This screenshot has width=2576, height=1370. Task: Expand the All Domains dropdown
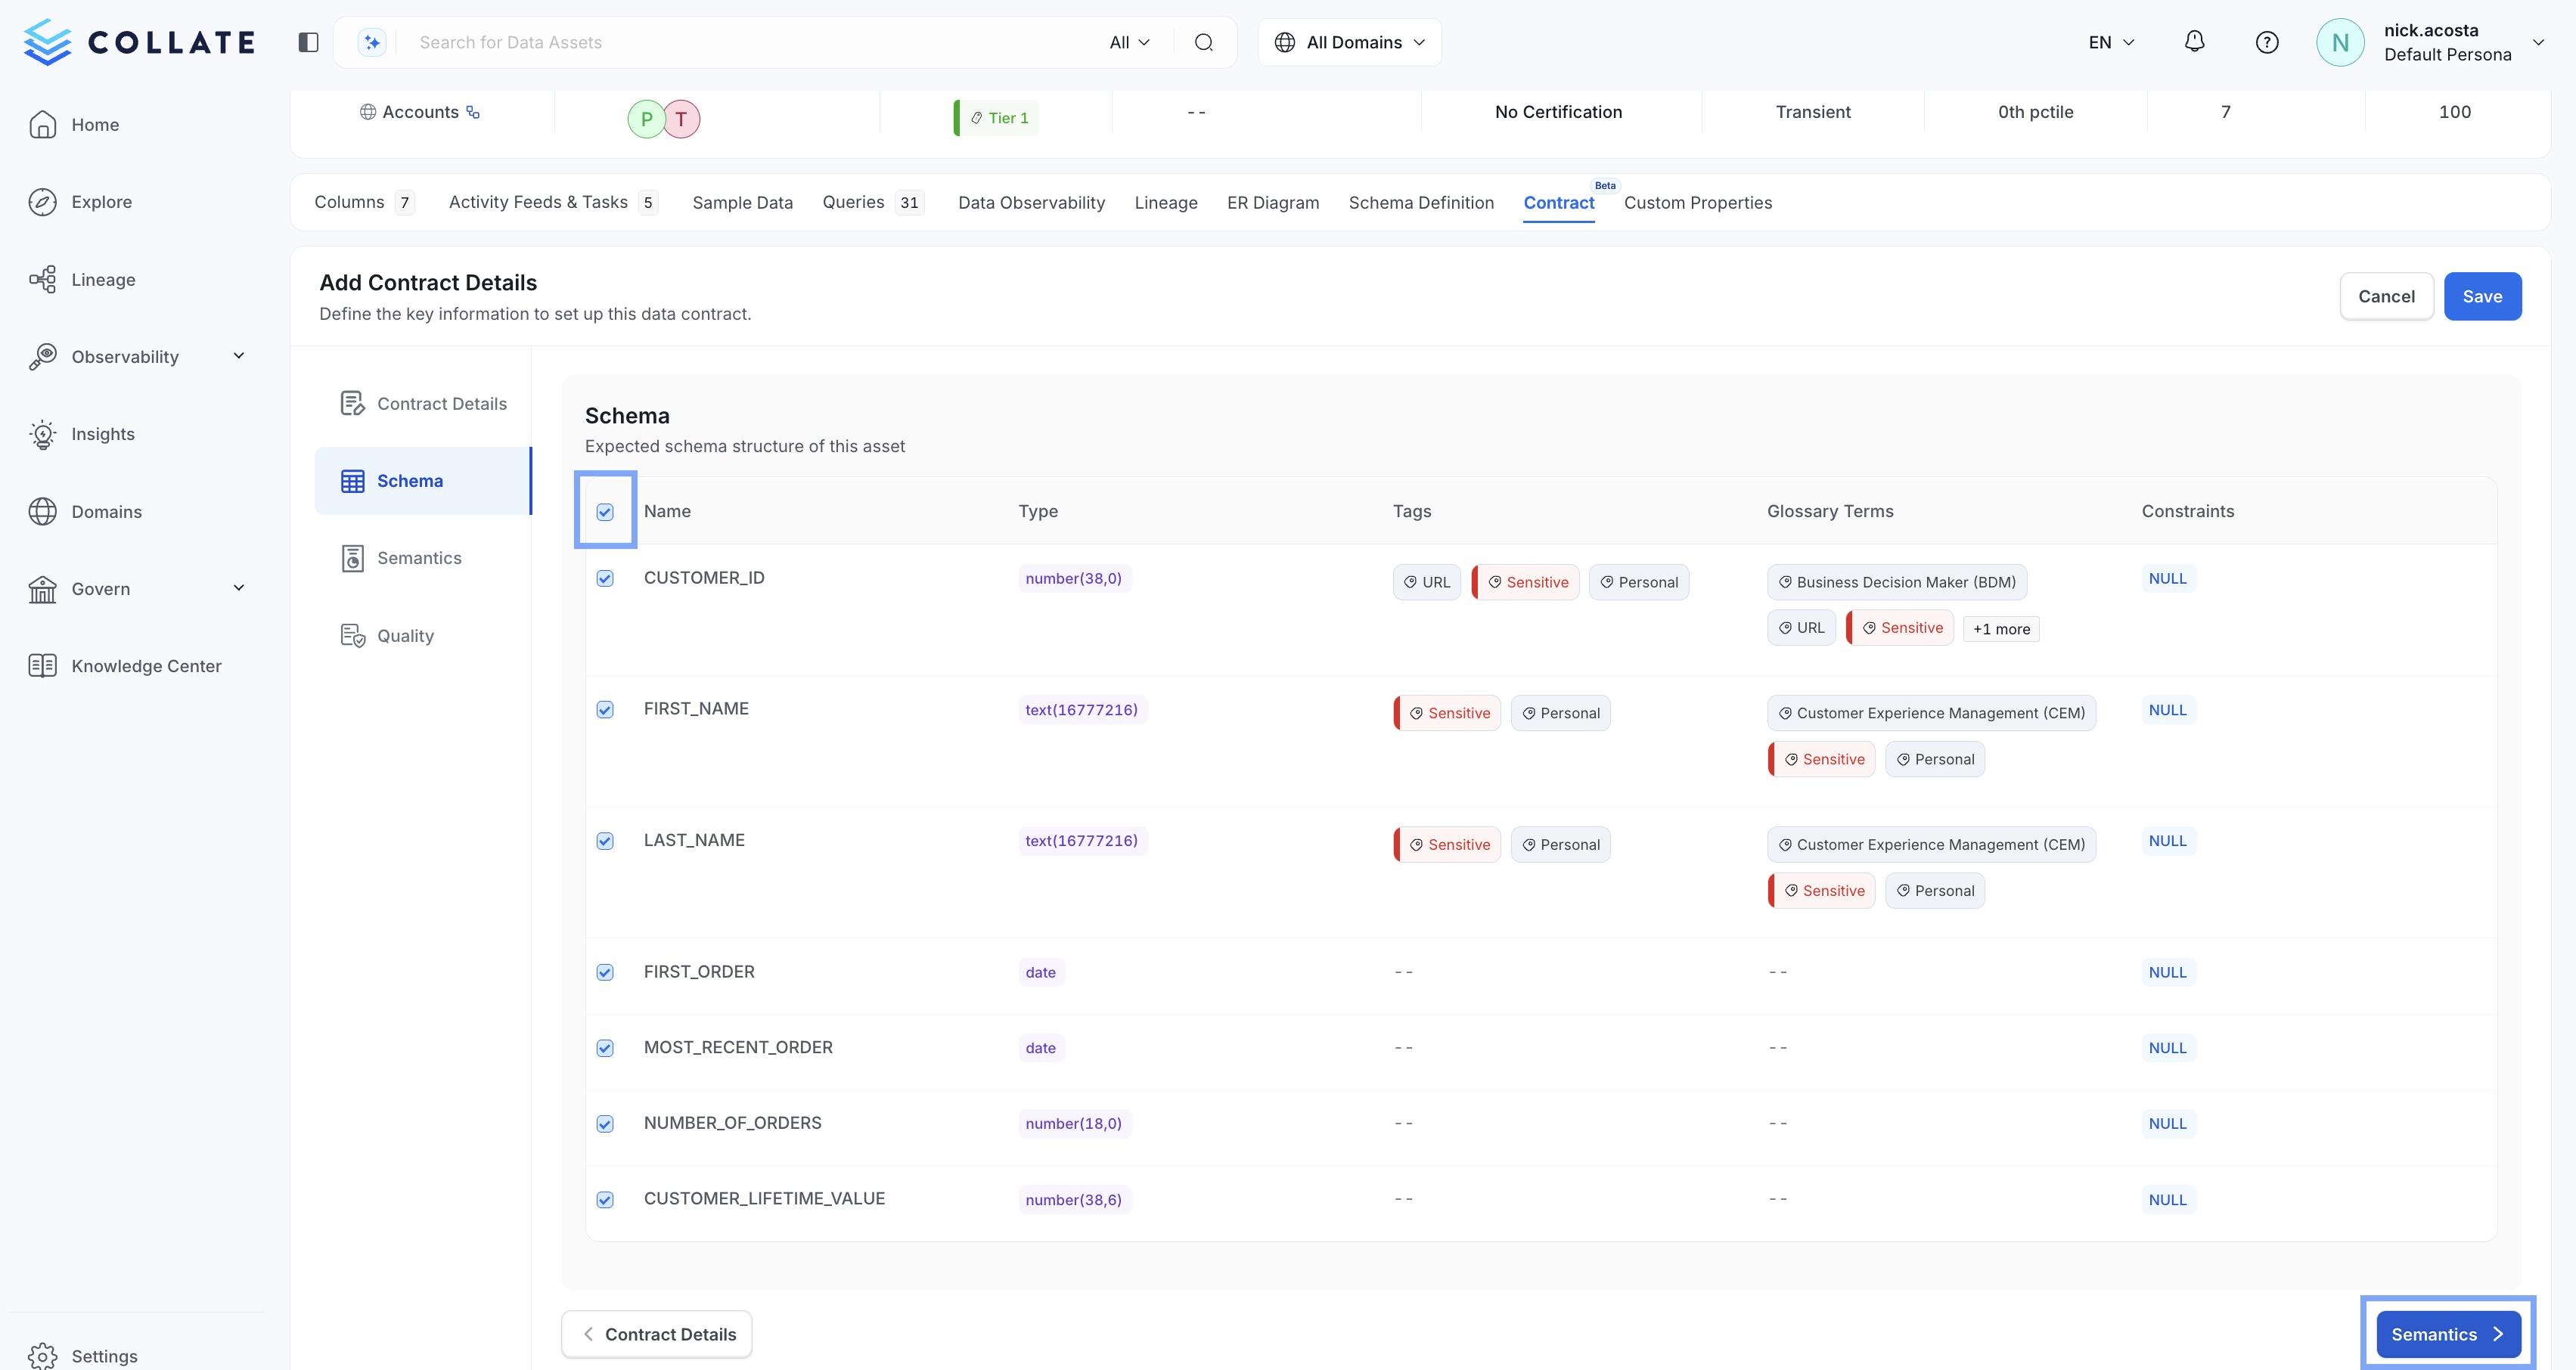[1349, 42]
